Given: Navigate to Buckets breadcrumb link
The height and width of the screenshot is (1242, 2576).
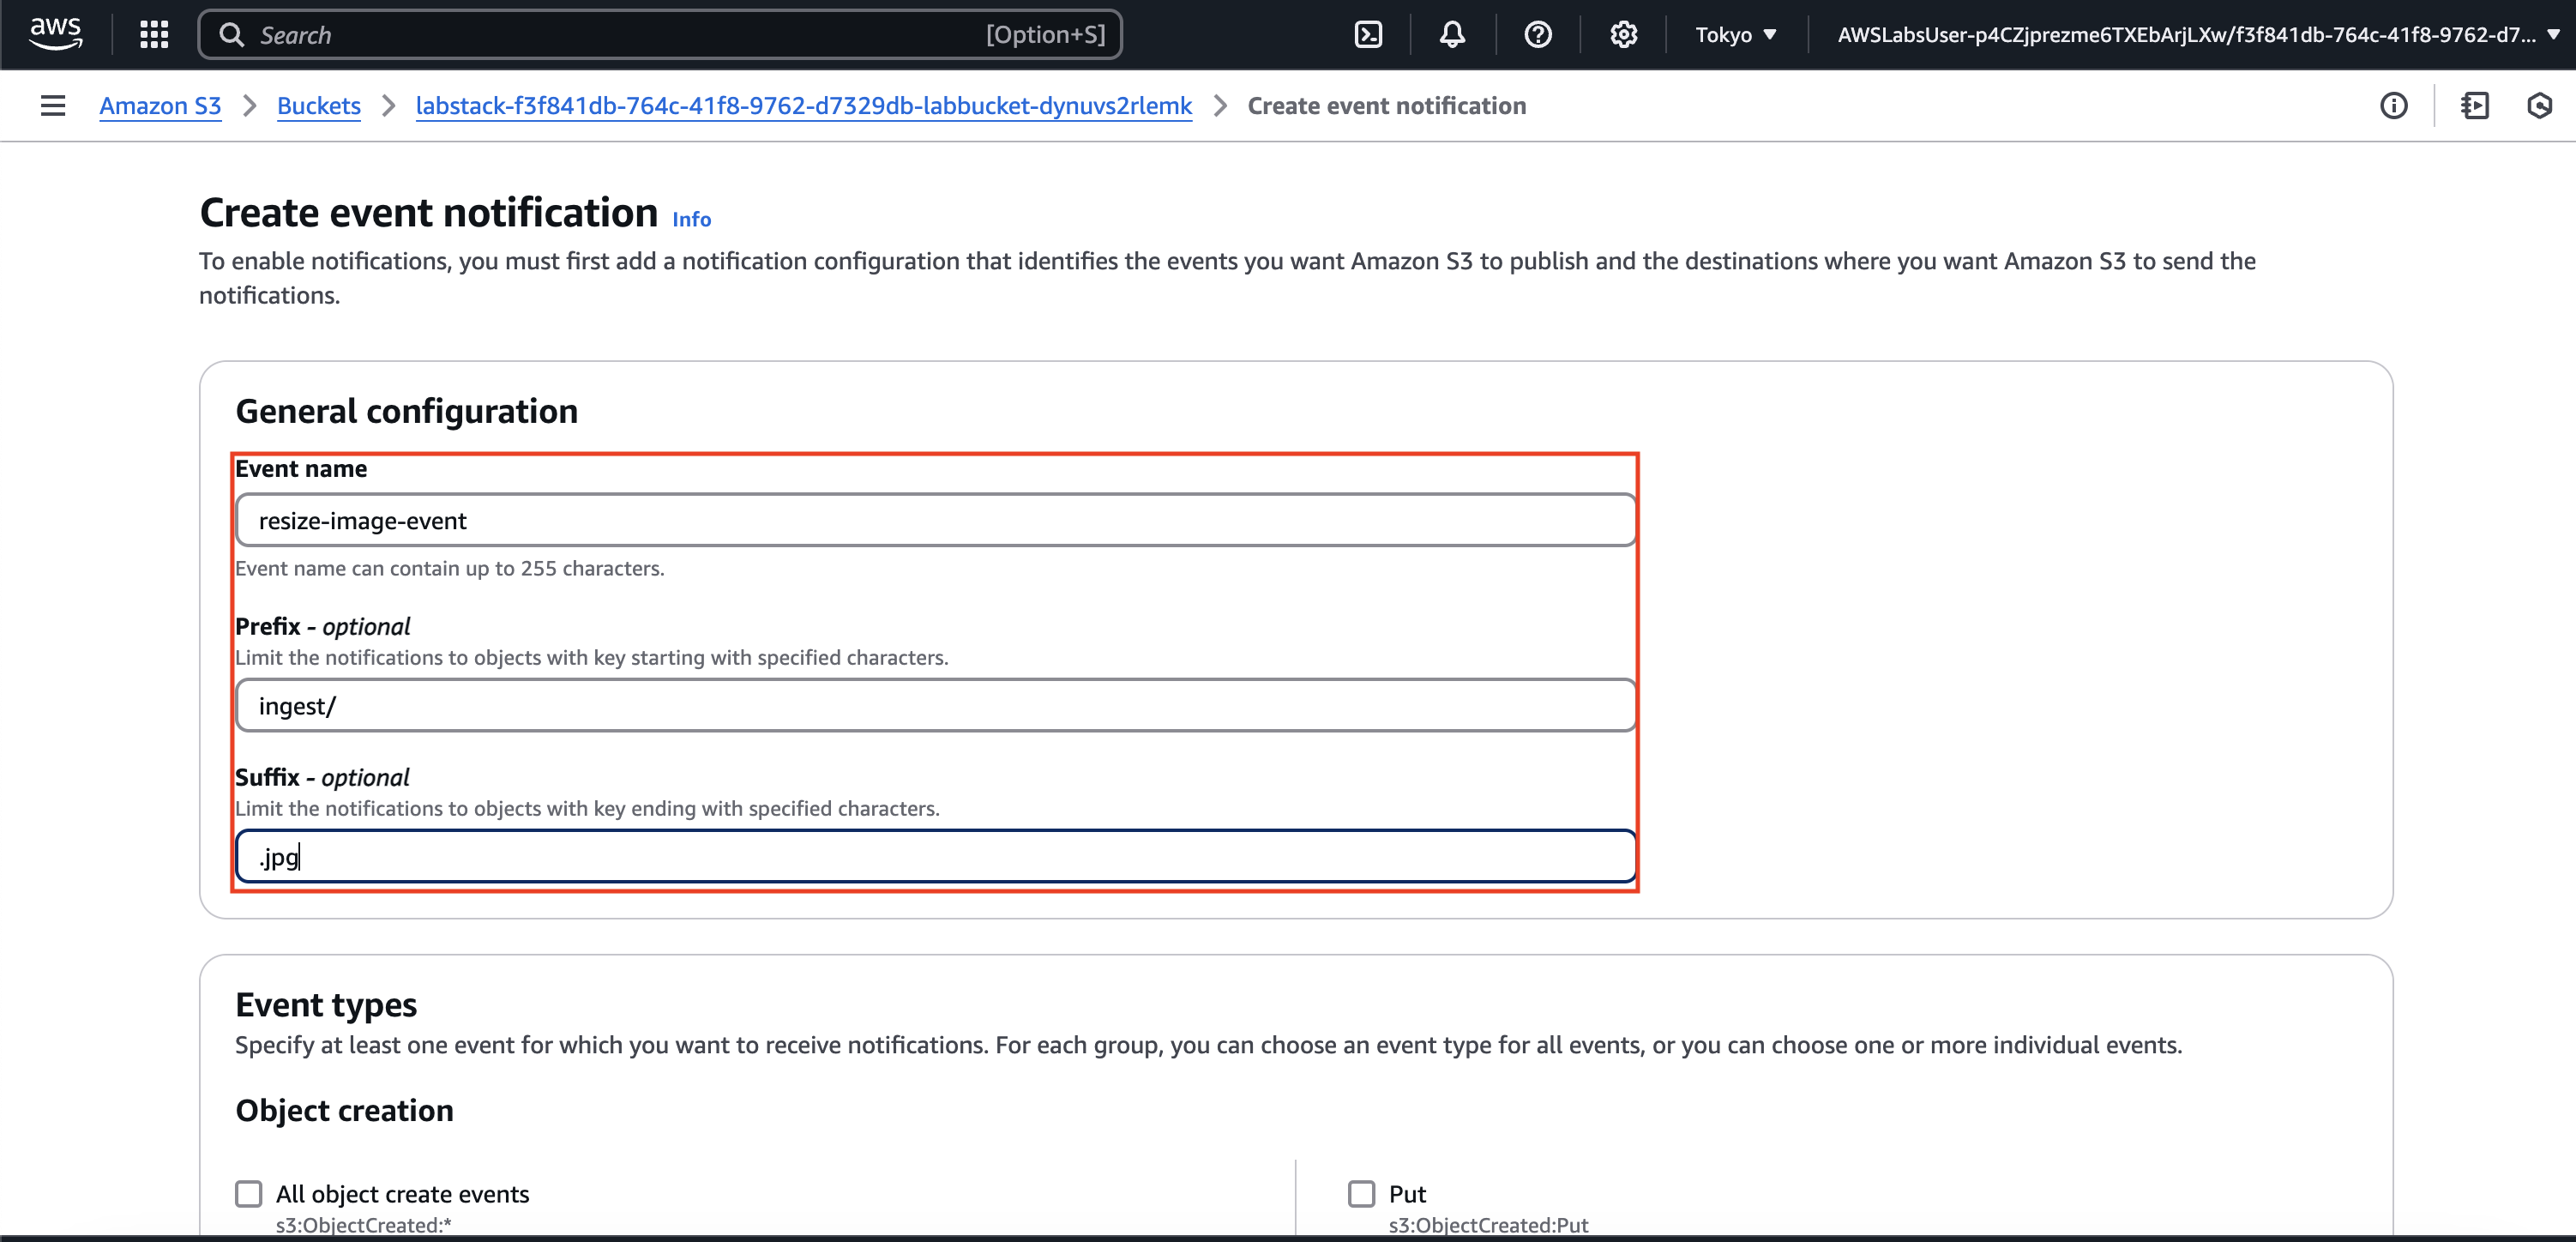Looking at the screenshot, I should 318,106.
